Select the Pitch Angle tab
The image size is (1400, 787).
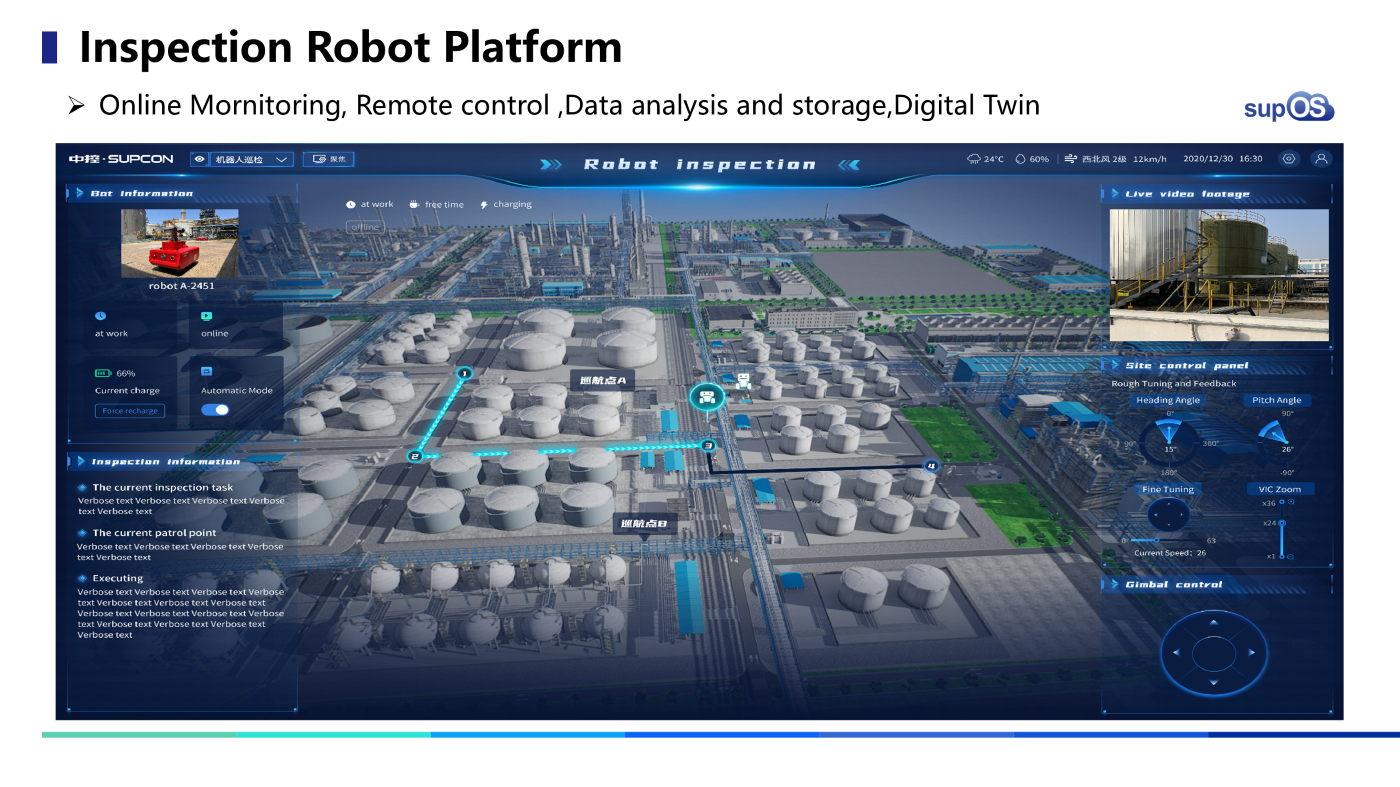tap(1277, 400)
